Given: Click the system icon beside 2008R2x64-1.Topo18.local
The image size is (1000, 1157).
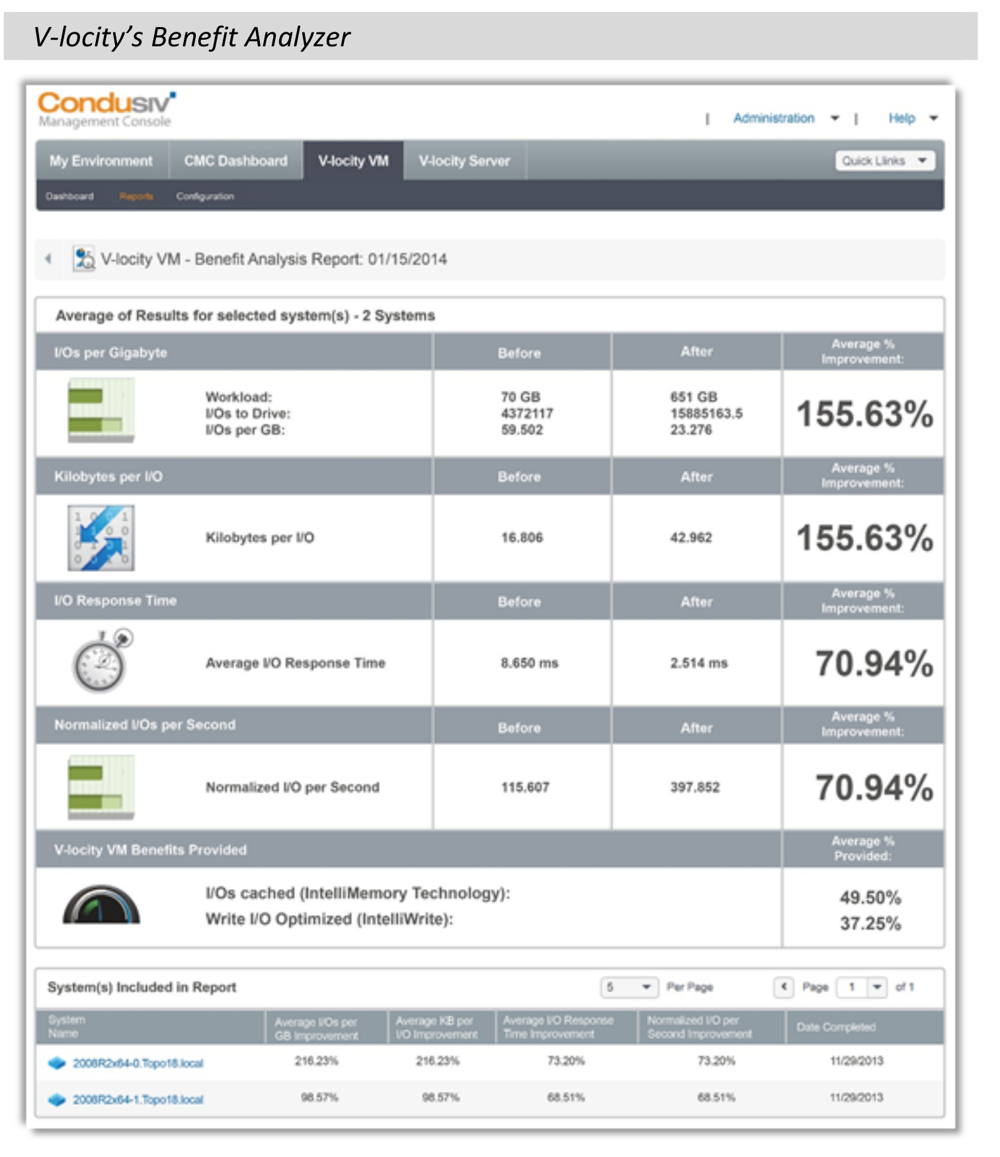Looking at the screenshot, I should tap(57, 1099).
